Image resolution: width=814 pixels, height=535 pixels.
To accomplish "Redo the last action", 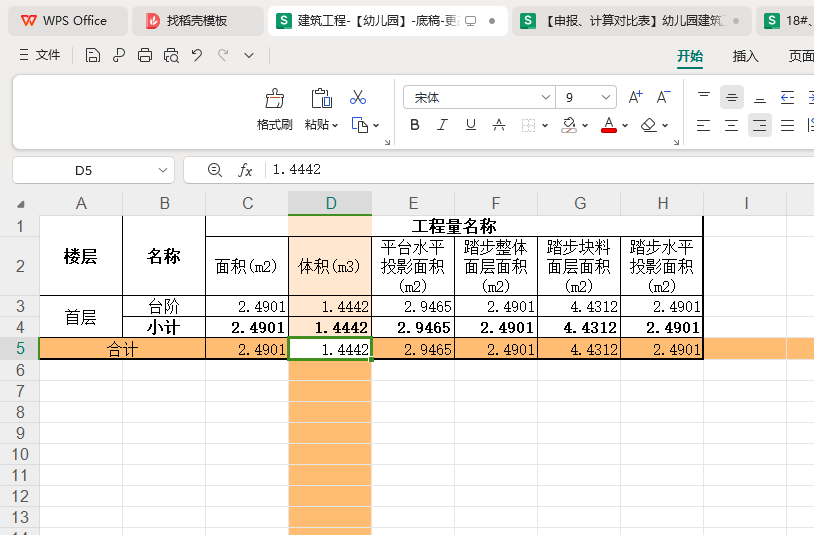I will [x=223, y=55].
